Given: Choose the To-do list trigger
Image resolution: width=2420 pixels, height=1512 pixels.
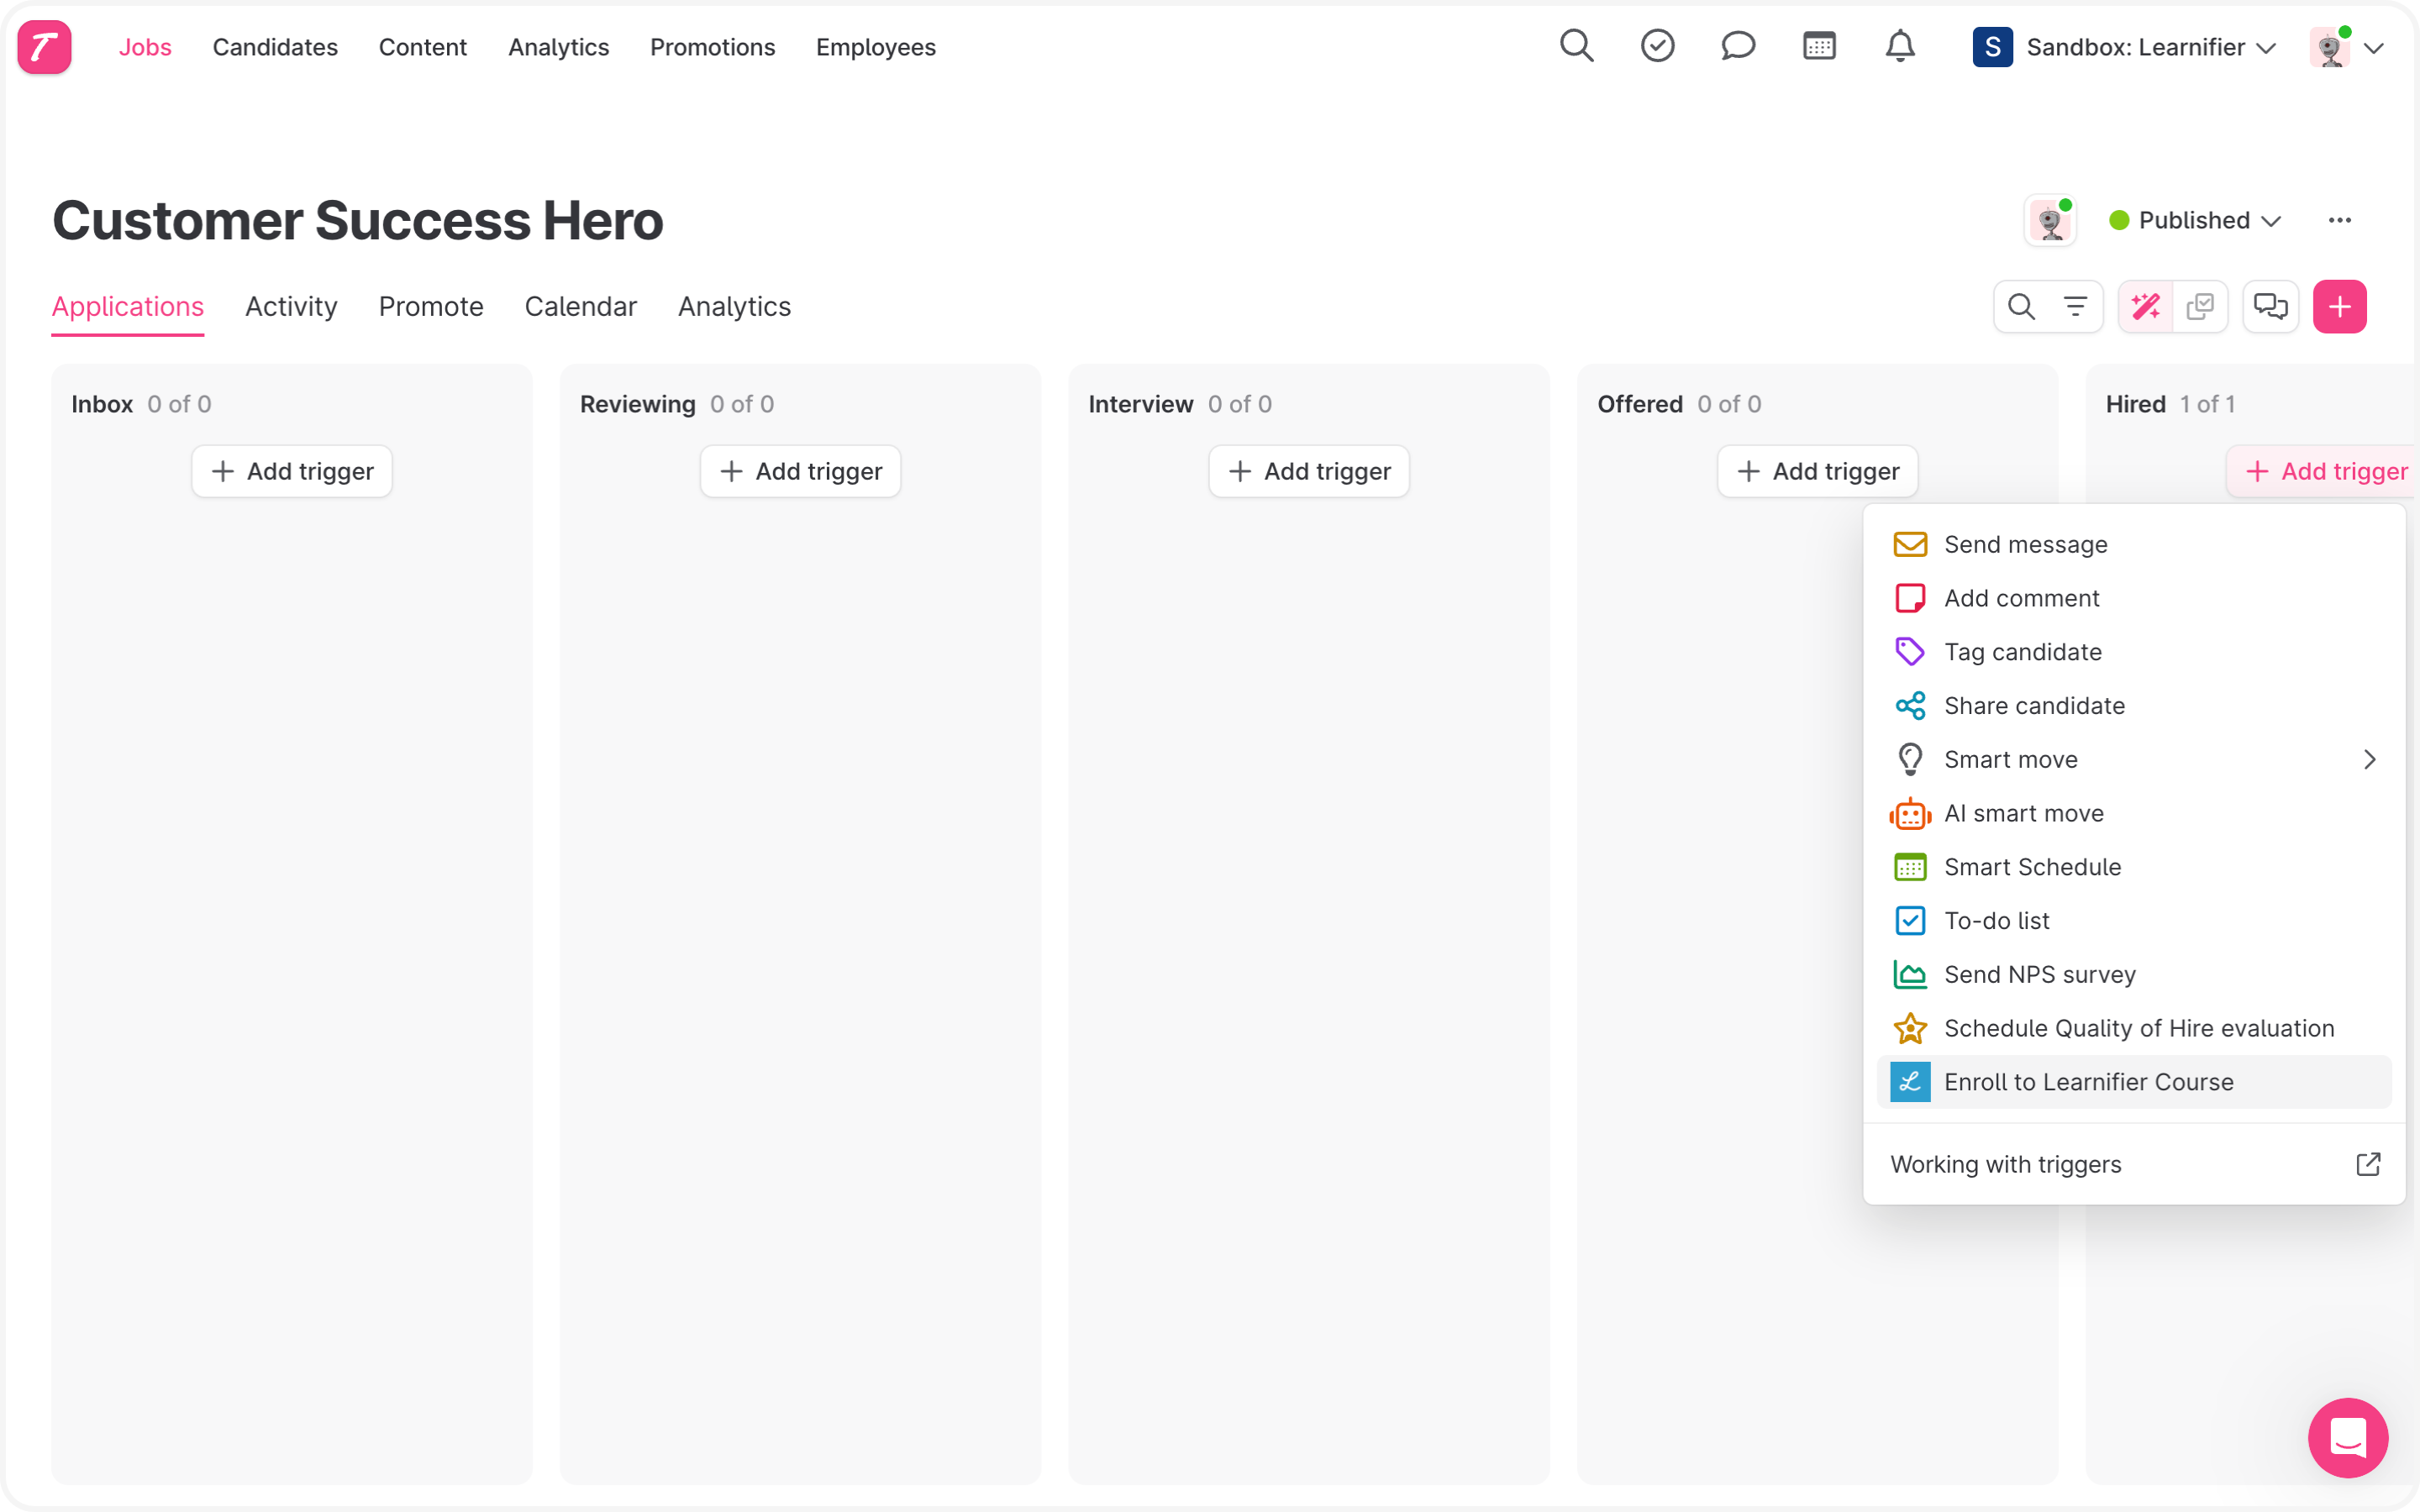Looking at the screenshot, I should tap(2134, 921).
